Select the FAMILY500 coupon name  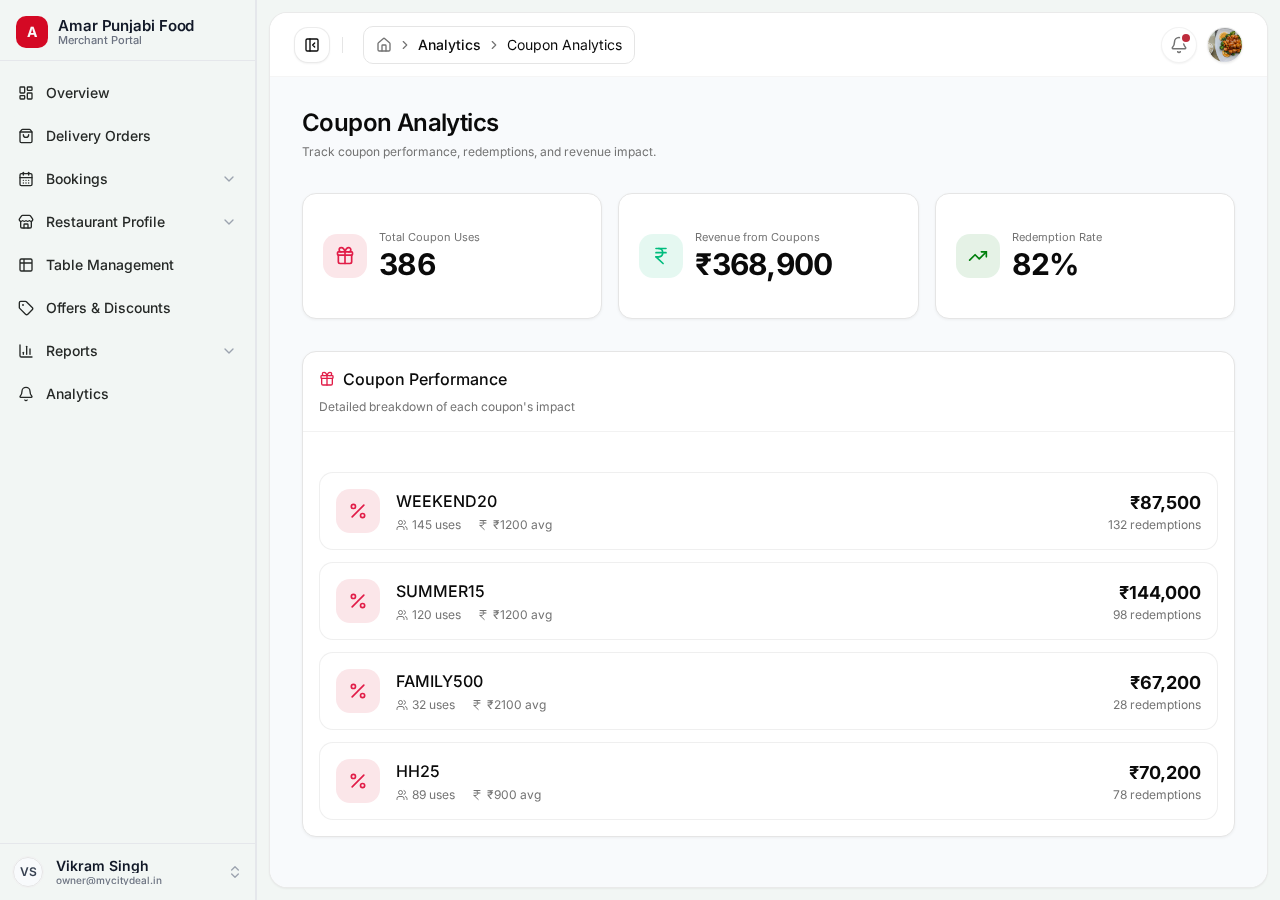439,681
